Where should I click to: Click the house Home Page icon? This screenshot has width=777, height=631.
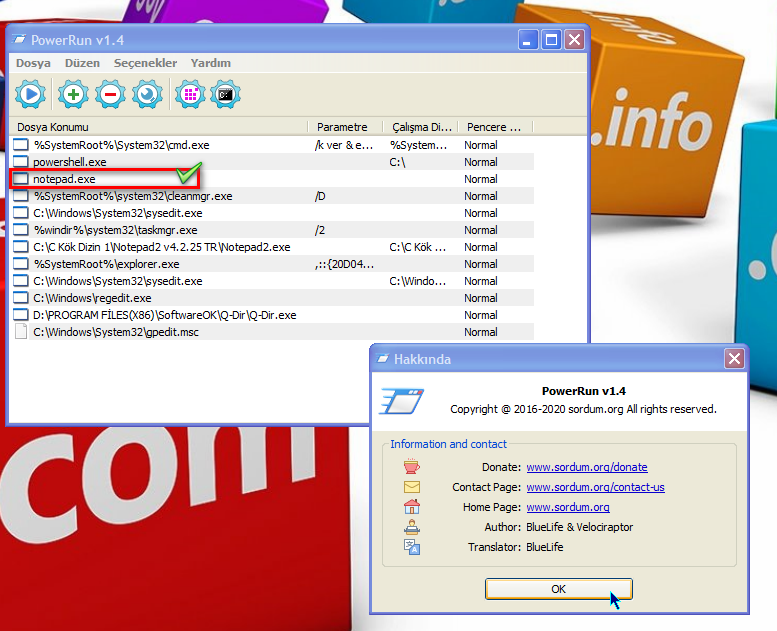(x=412, y=507)
